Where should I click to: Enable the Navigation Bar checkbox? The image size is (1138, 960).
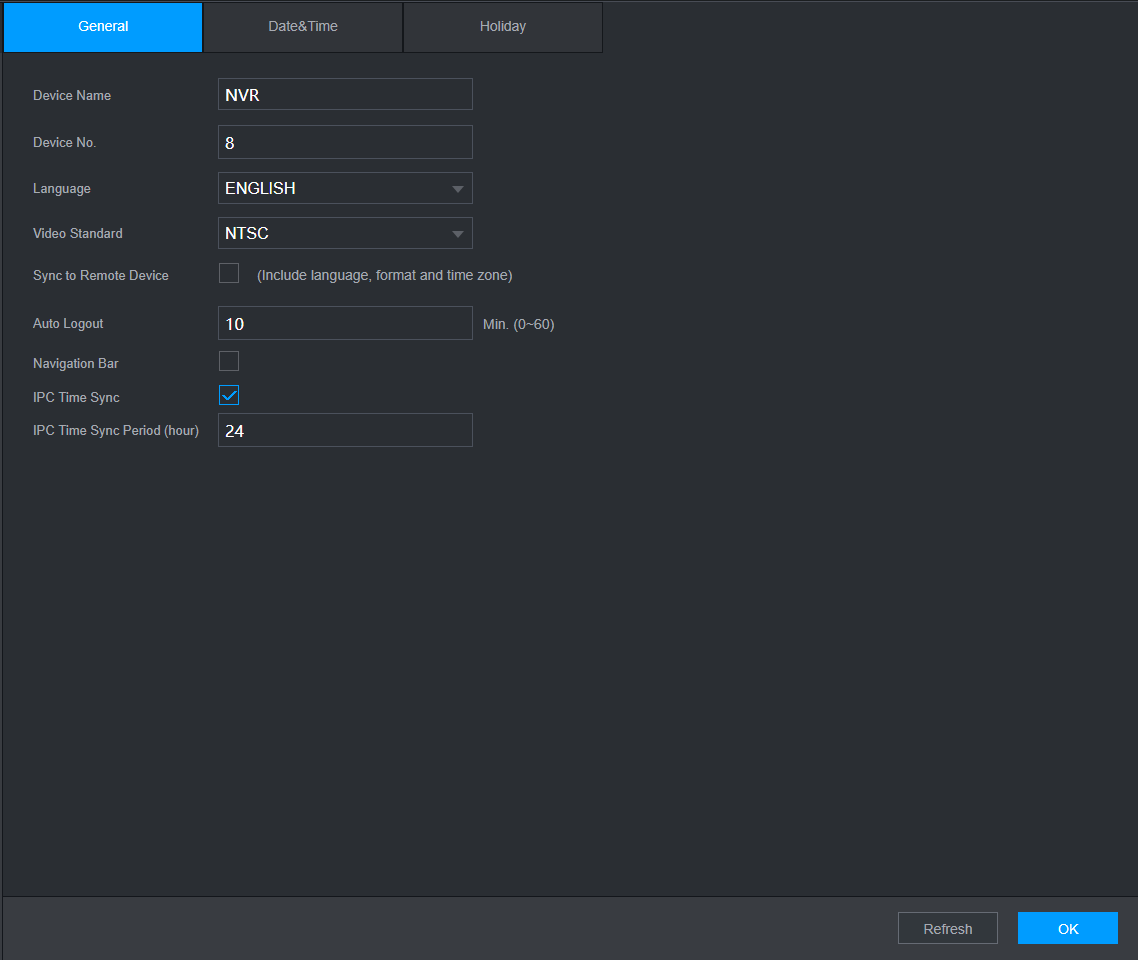coord(229,361)
